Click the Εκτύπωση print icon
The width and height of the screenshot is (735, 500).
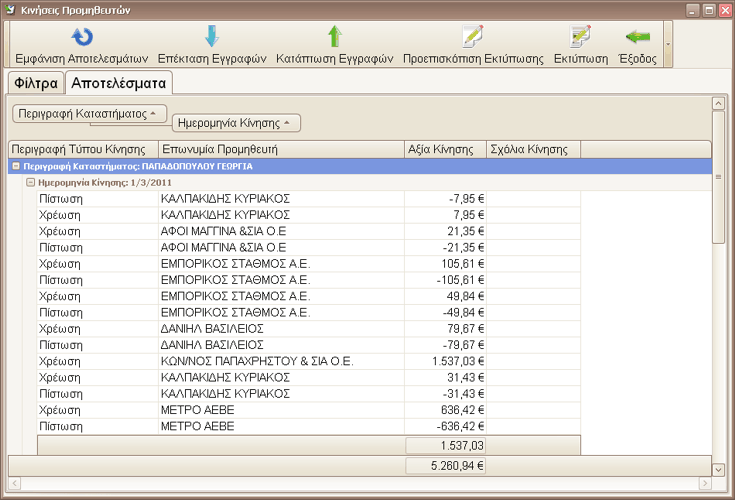point(580,37)
